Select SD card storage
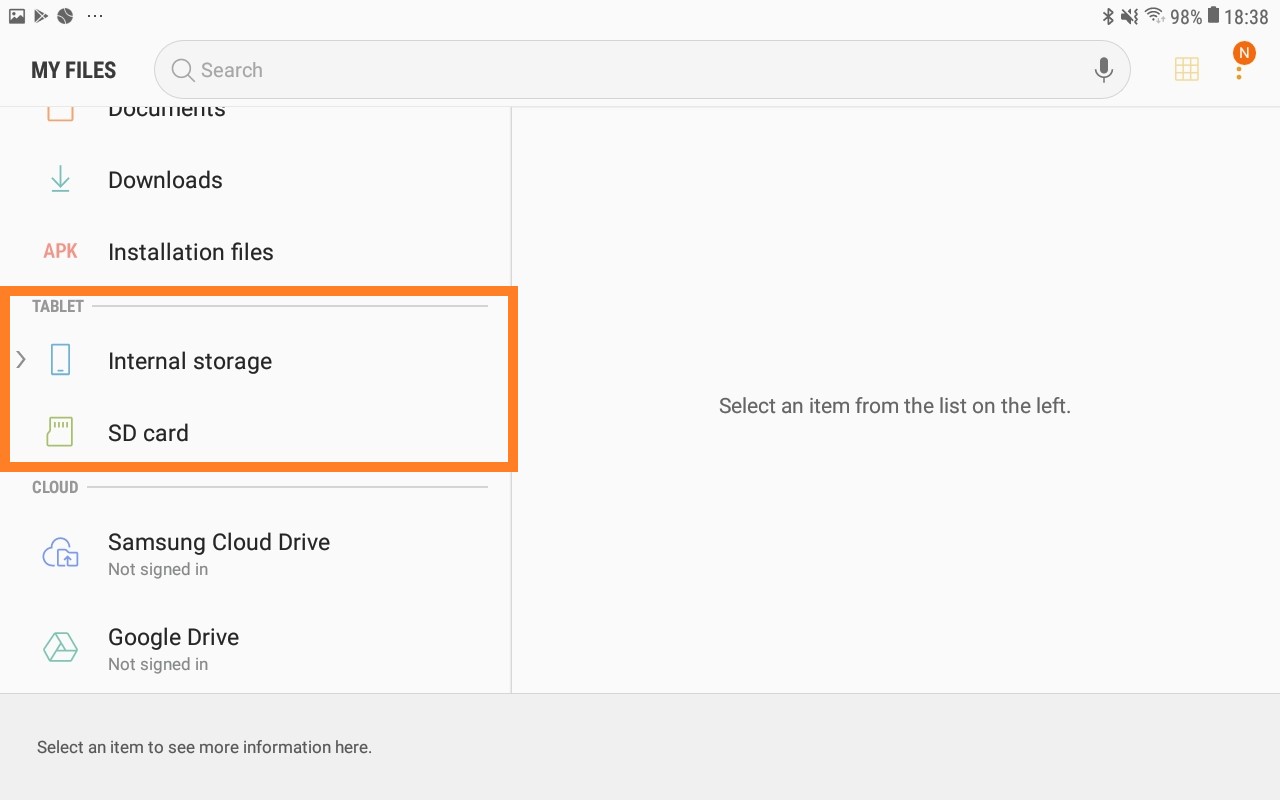Viewport: 1280px width, 800px height. (148, 433)
